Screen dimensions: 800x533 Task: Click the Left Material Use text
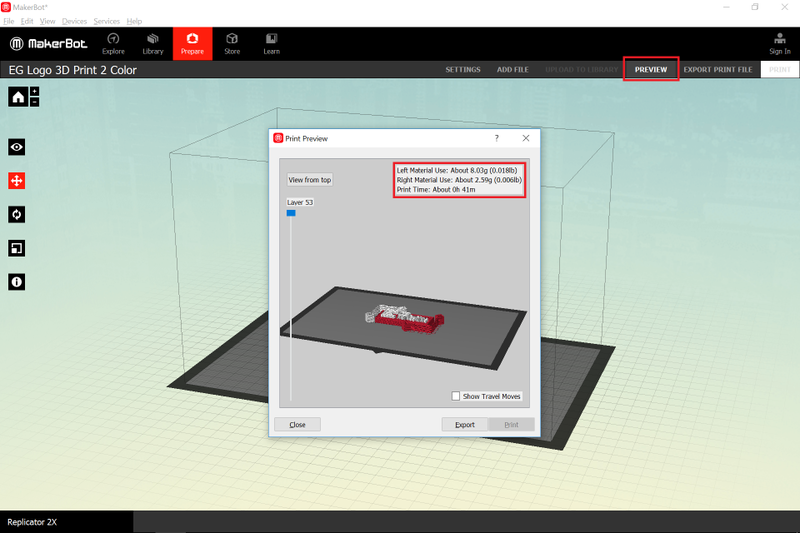[x=457, y=170]
